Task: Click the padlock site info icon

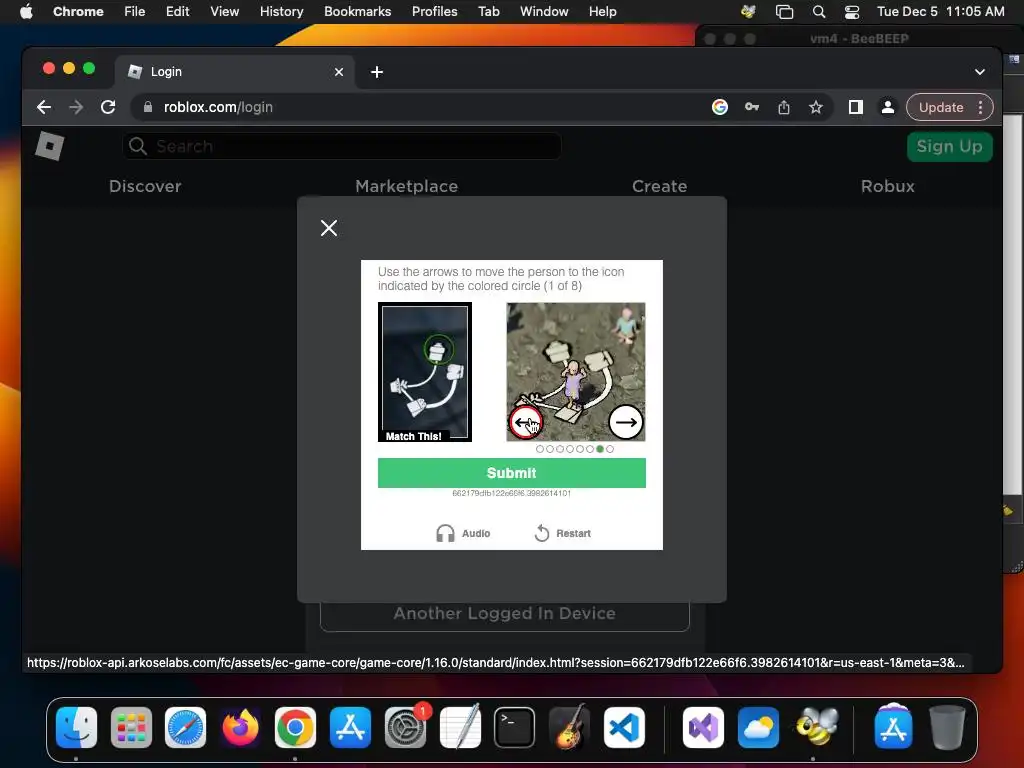Action: click(x=148, y=107)
